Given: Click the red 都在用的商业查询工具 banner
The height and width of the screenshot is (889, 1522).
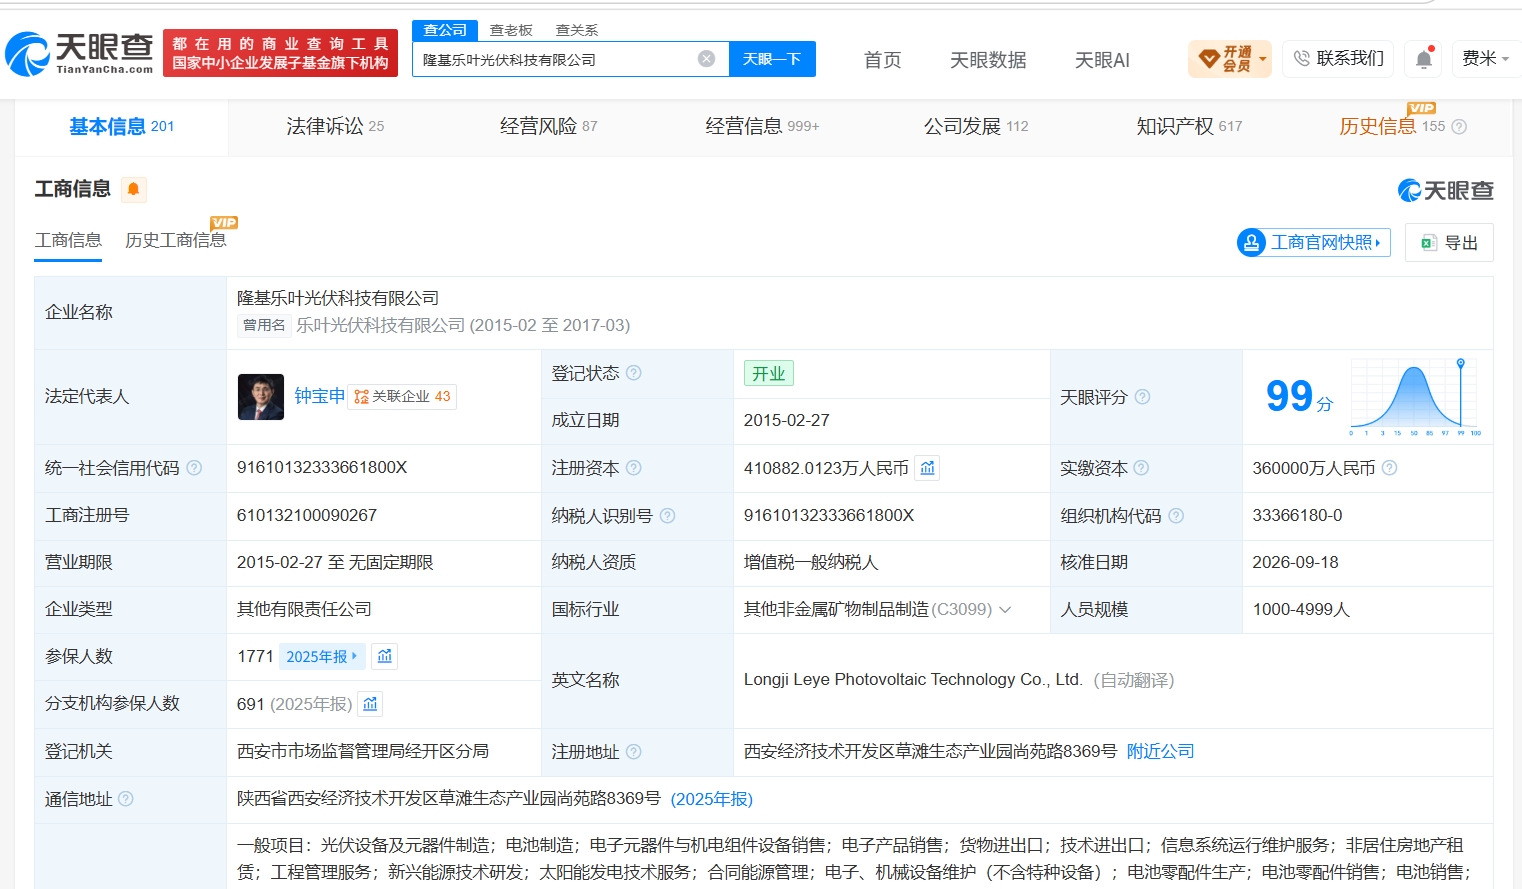Looking at the screenshot, I should click(x=280, y=53).
